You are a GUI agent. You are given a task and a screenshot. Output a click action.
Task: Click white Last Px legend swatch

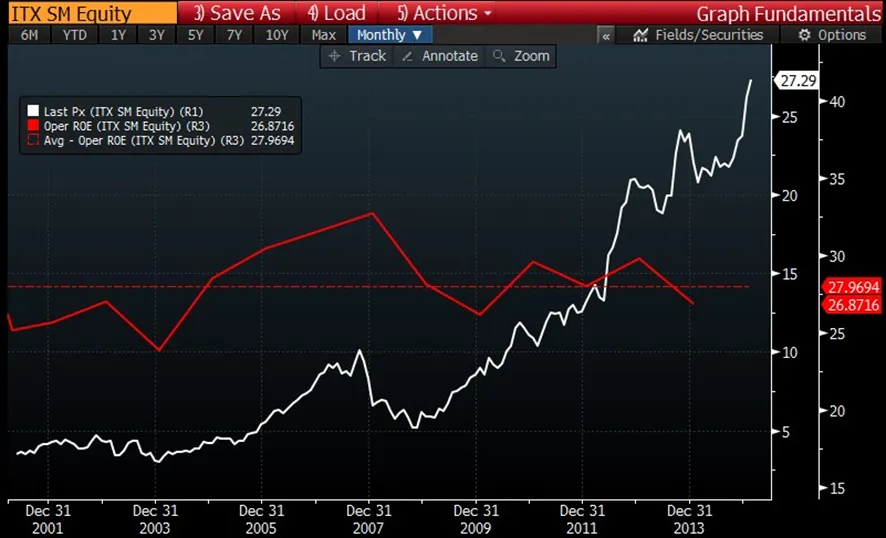tap(33, 110)
